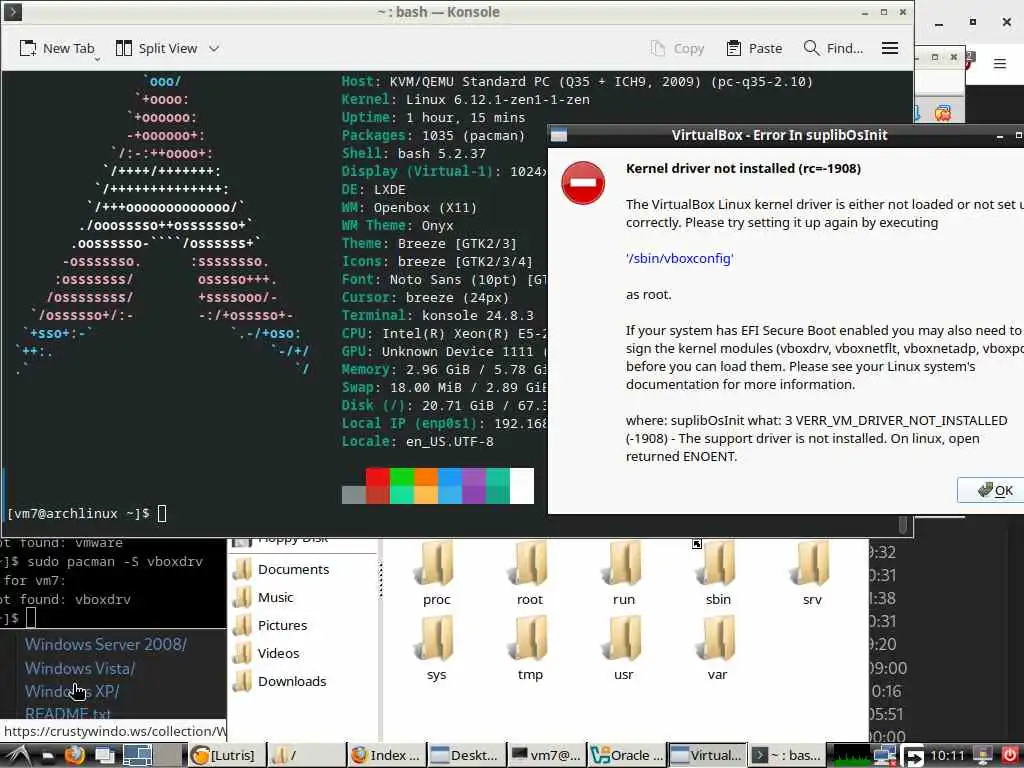Click Paste in the Konsole toolbar
Image resolution: width=1024 pixels, height=768 pixels.
(x=754, y=48)
